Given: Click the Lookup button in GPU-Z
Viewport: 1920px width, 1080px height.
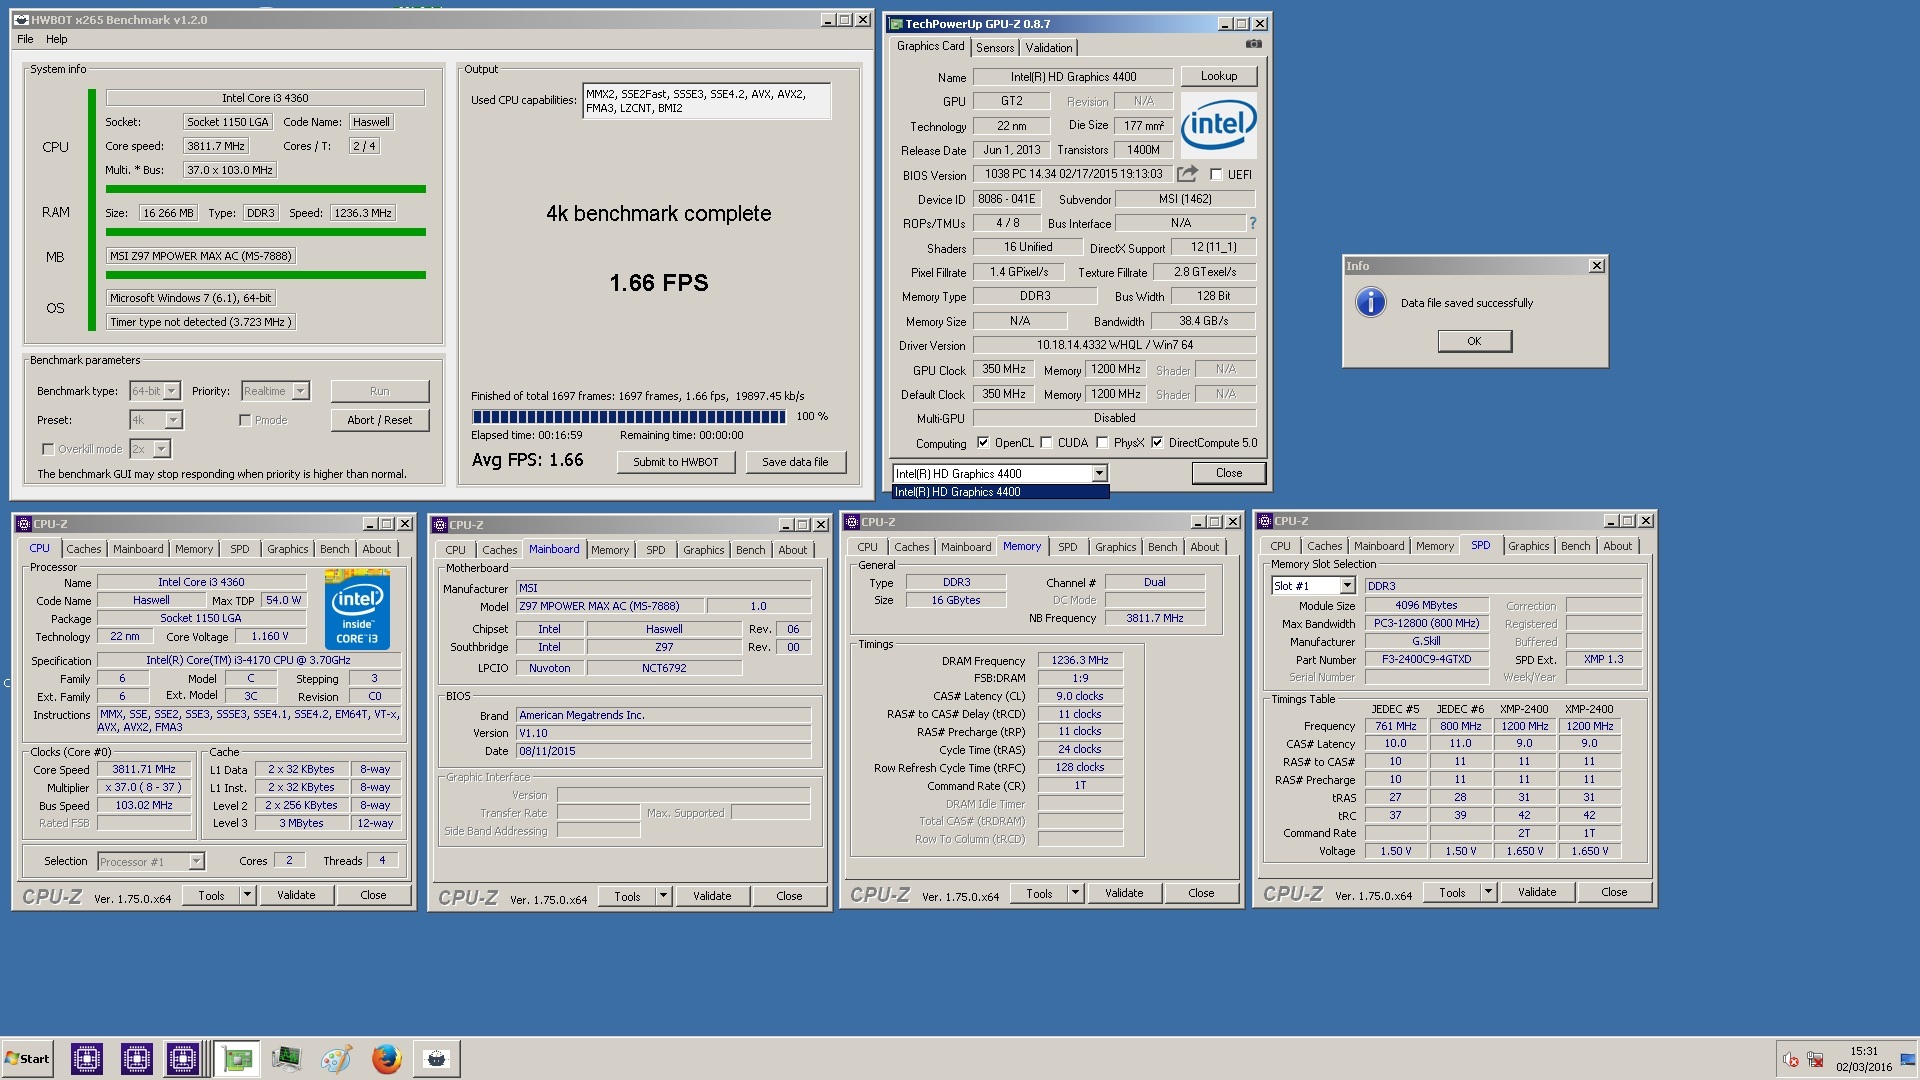Looking at the screenshot, I should [x=1219, y=76].
